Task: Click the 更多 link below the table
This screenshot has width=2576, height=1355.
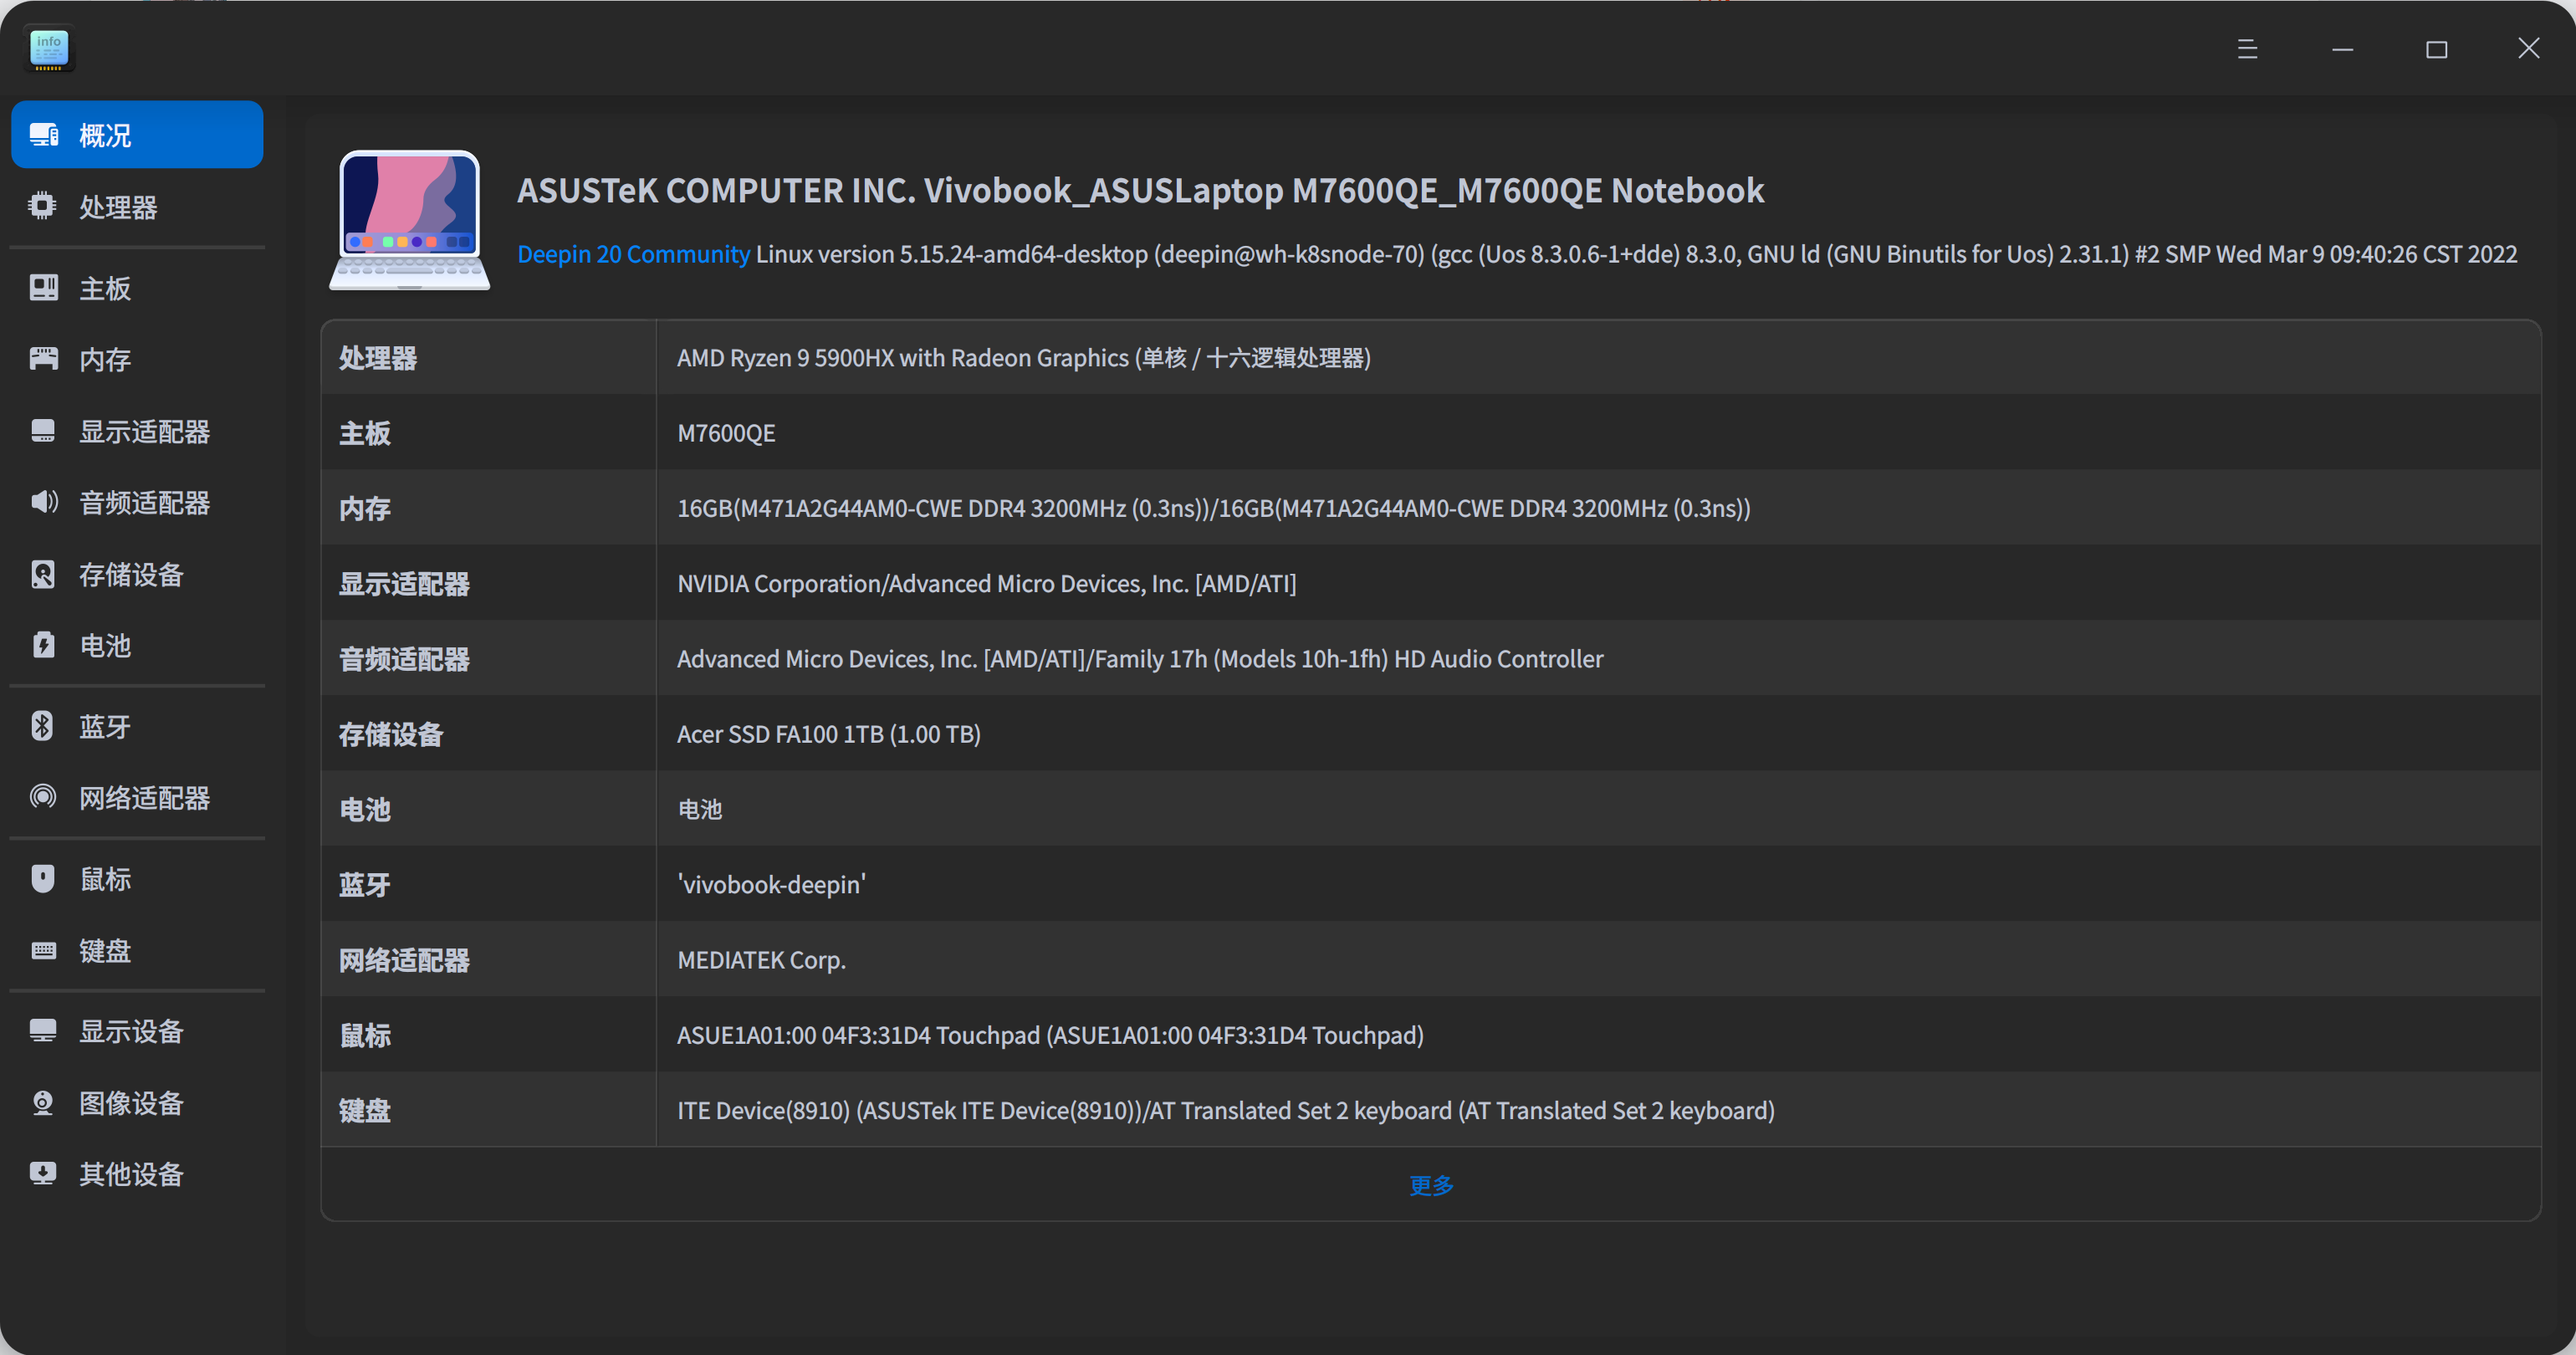Action: [x=1431, y=1185]
